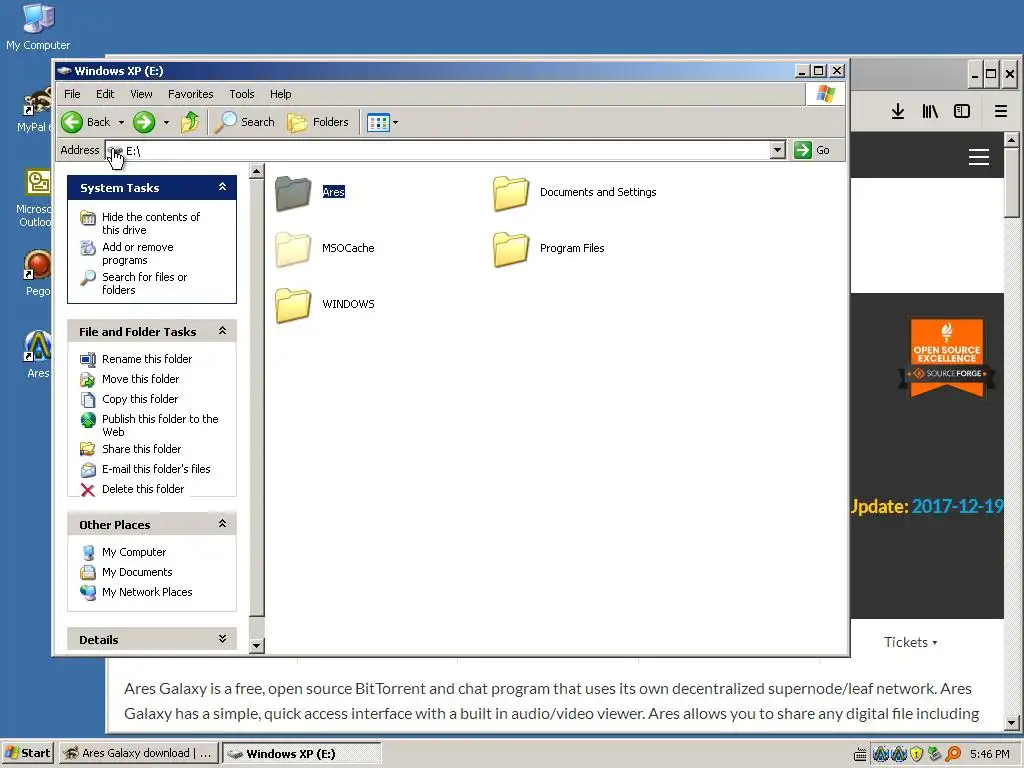Open the Views icon button

pos(378,122)
